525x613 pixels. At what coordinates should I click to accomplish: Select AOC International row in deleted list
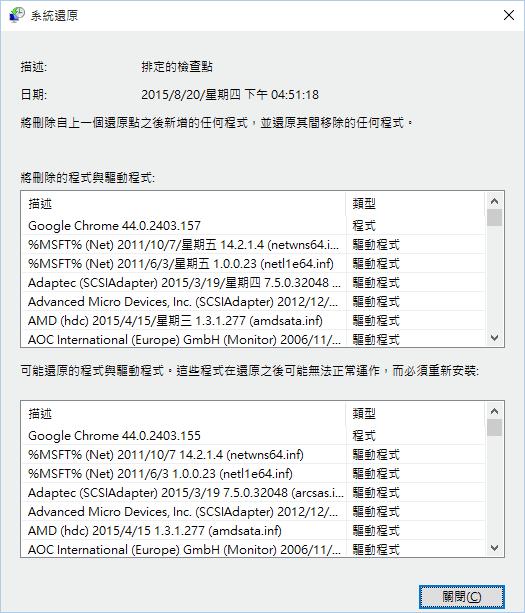pyautogui.click(x=253, y=339)
